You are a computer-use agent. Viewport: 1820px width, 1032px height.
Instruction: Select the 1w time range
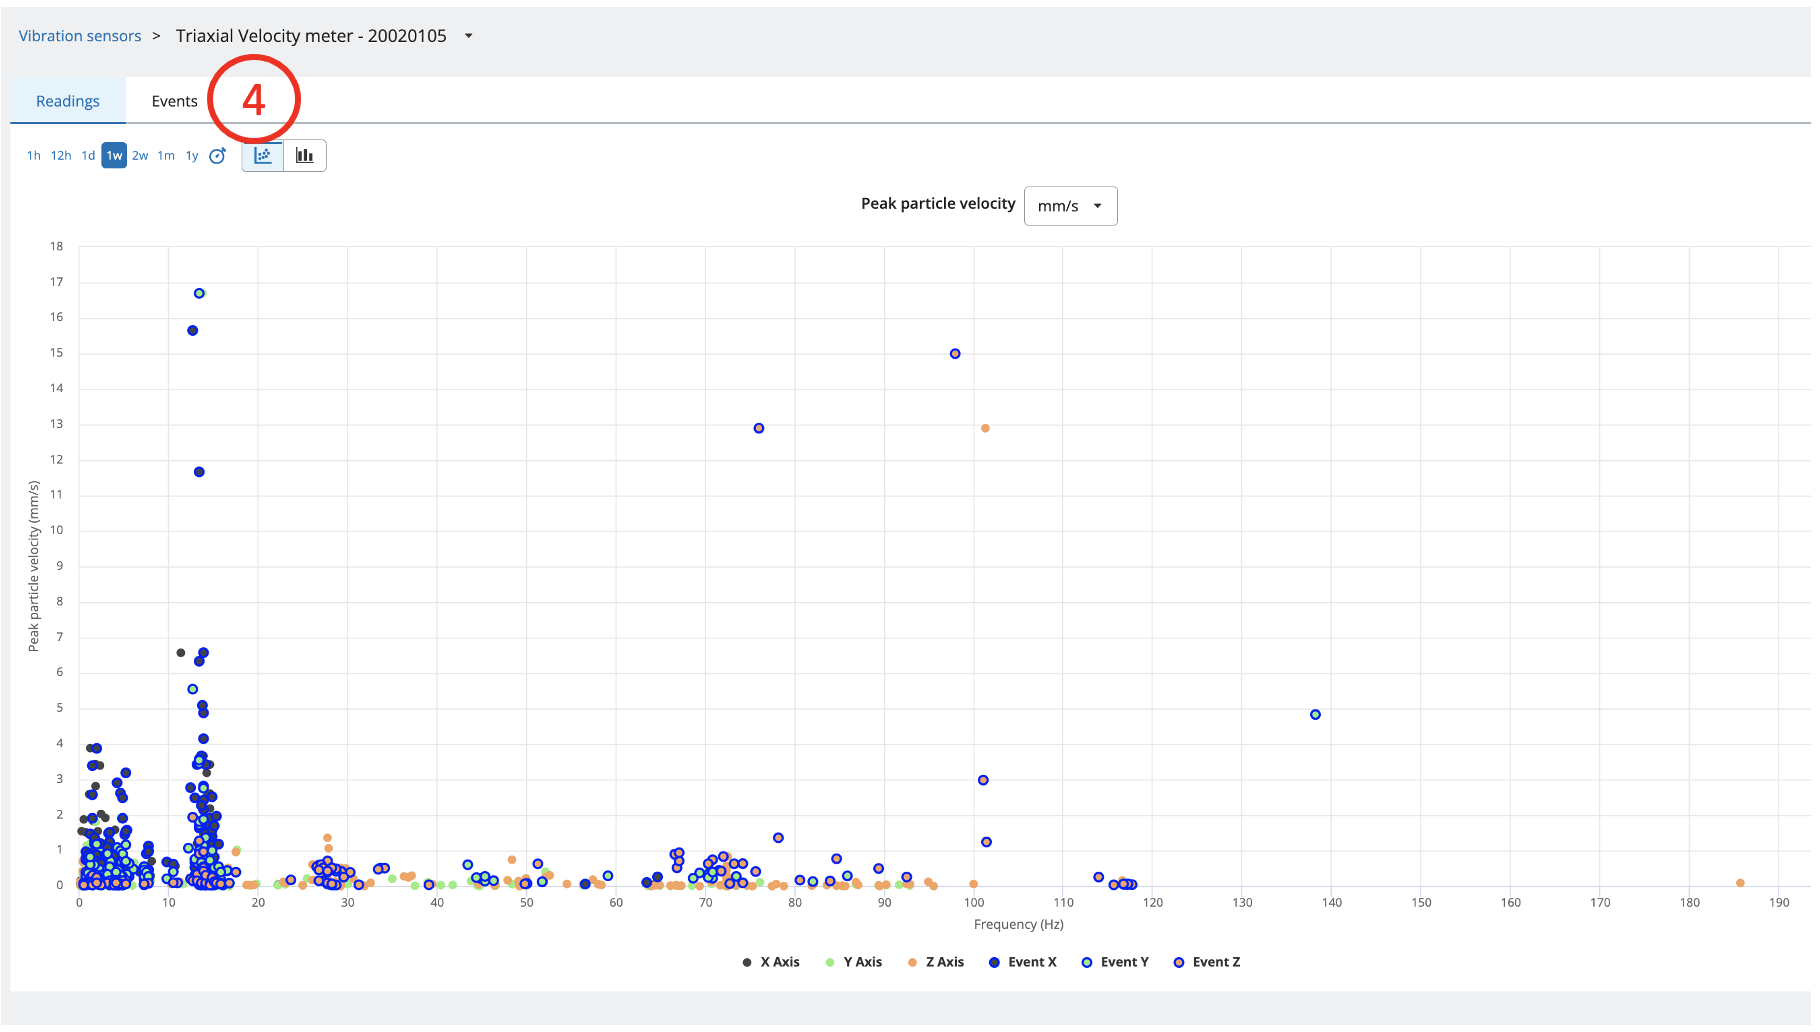coord(114,156)
